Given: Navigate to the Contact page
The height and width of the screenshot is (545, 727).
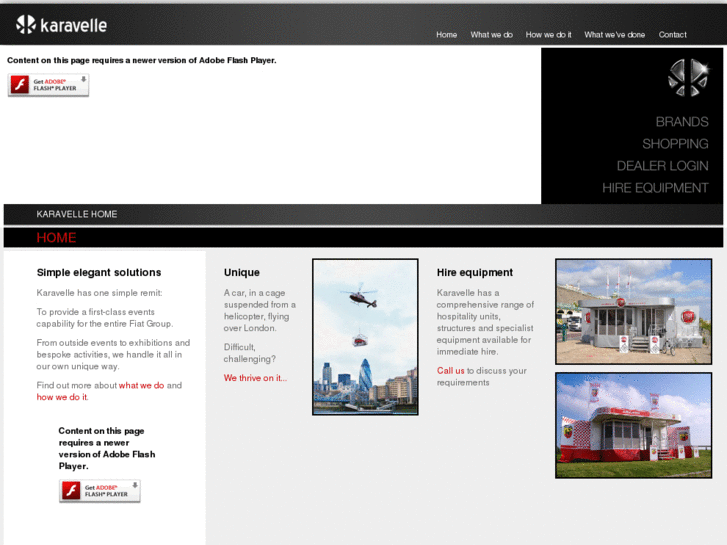Looking at the screenshot, I should [672, 35].
